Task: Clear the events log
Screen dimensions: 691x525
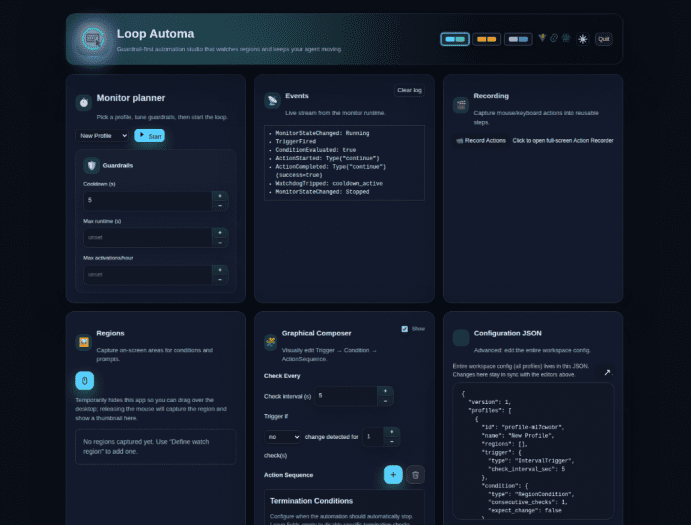Action: (x=409, y=90)
